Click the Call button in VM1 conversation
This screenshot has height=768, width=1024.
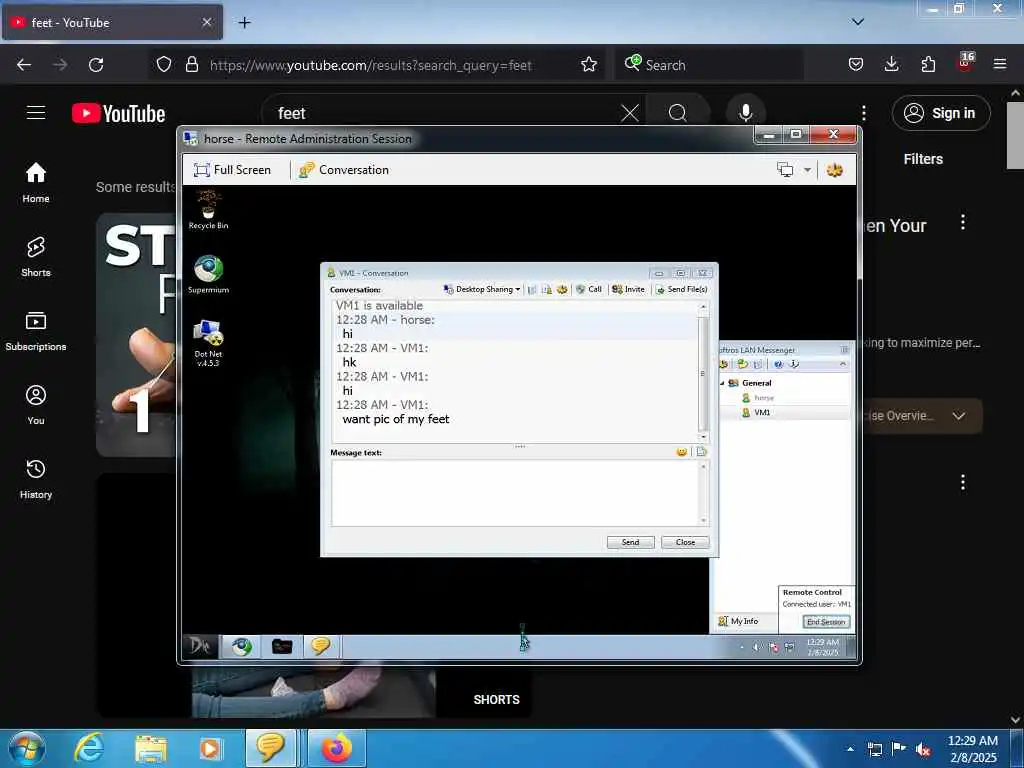click(x=588, y=289)
